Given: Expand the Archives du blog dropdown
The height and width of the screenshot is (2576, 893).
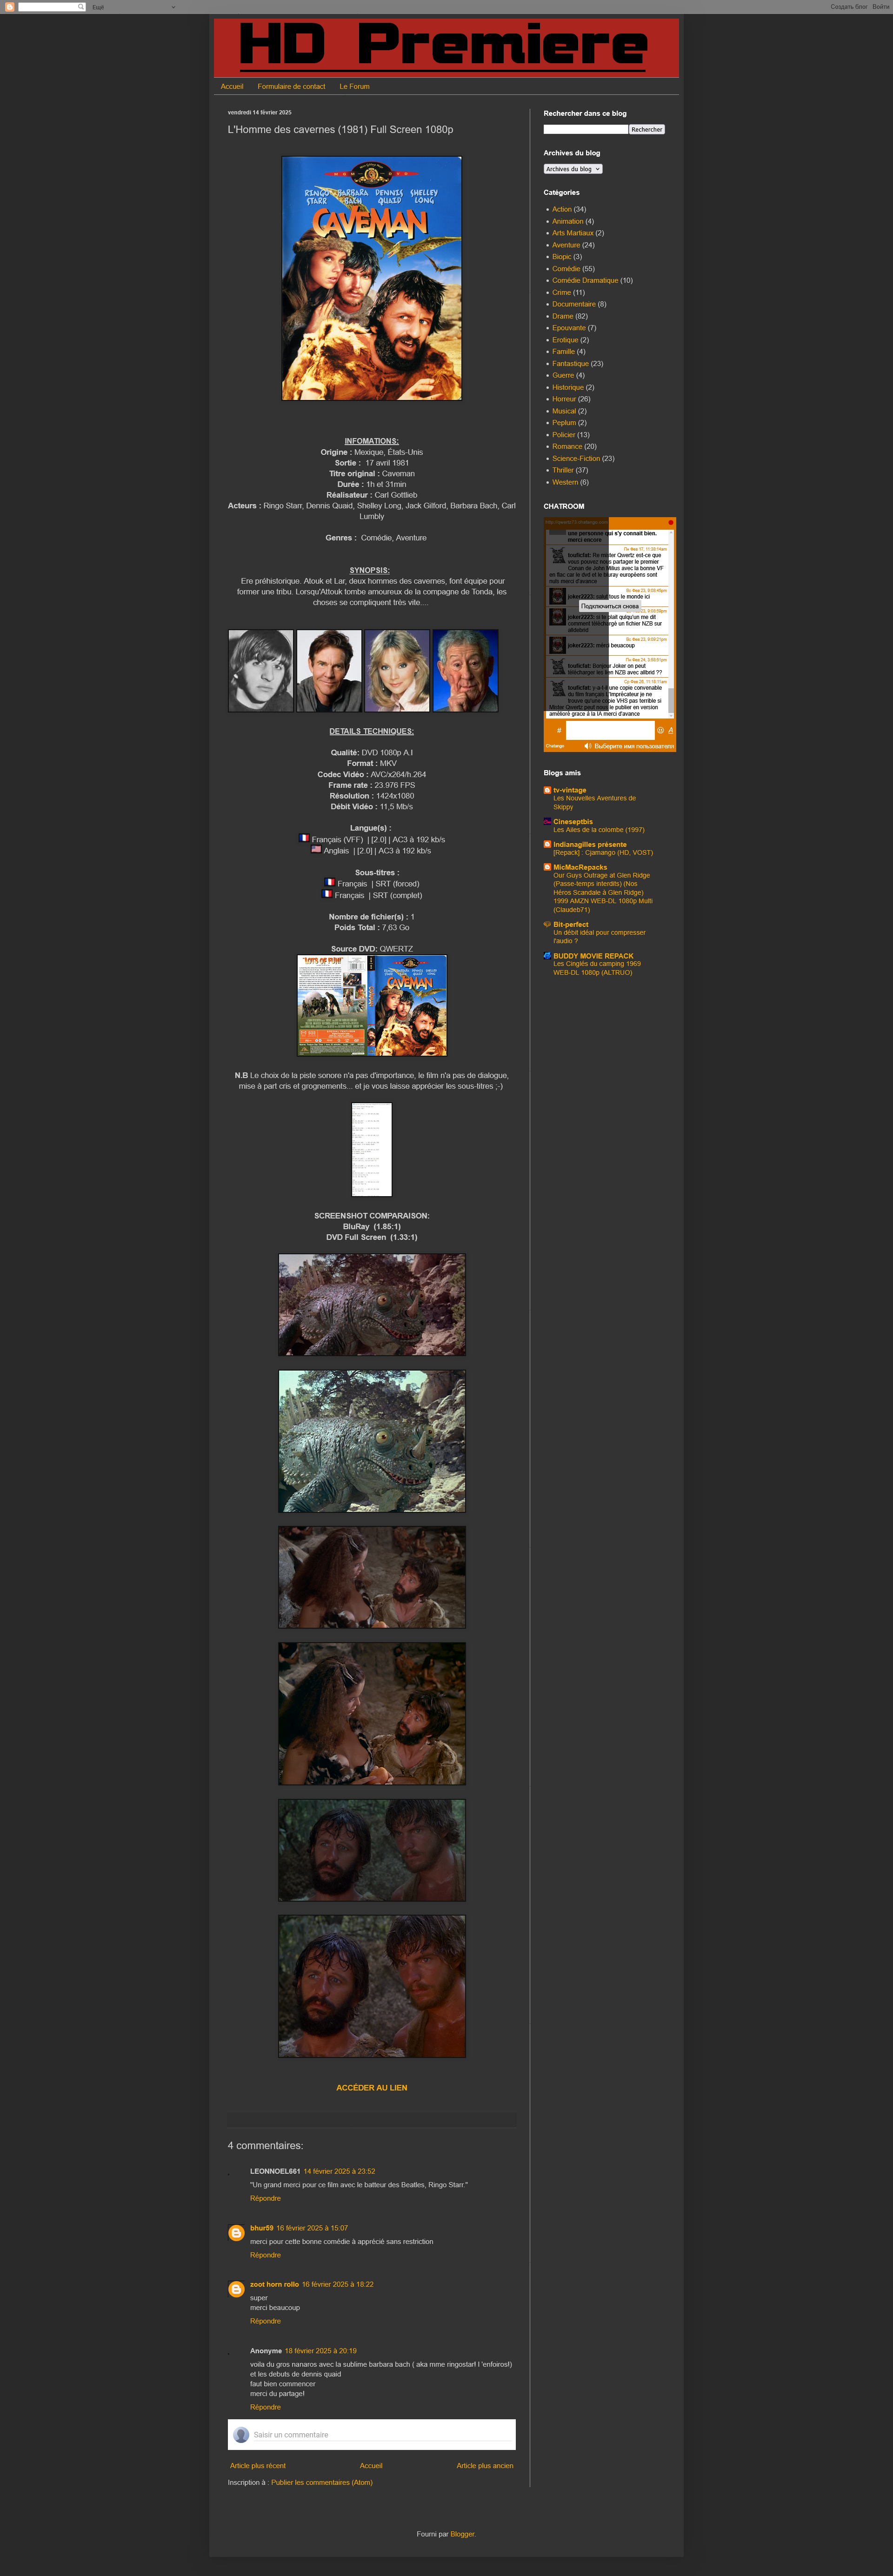Looking at the screenshot, I should (573, 169).
